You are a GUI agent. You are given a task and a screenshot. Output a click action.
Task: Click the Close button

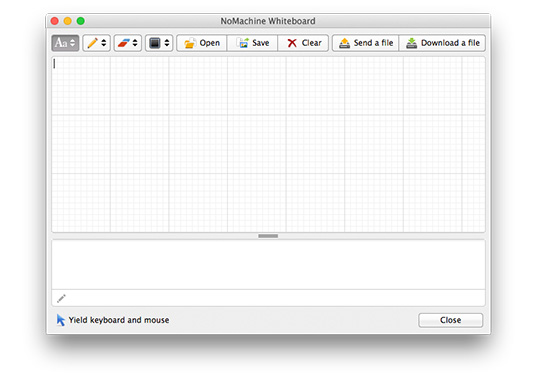(x=451, y=320)
